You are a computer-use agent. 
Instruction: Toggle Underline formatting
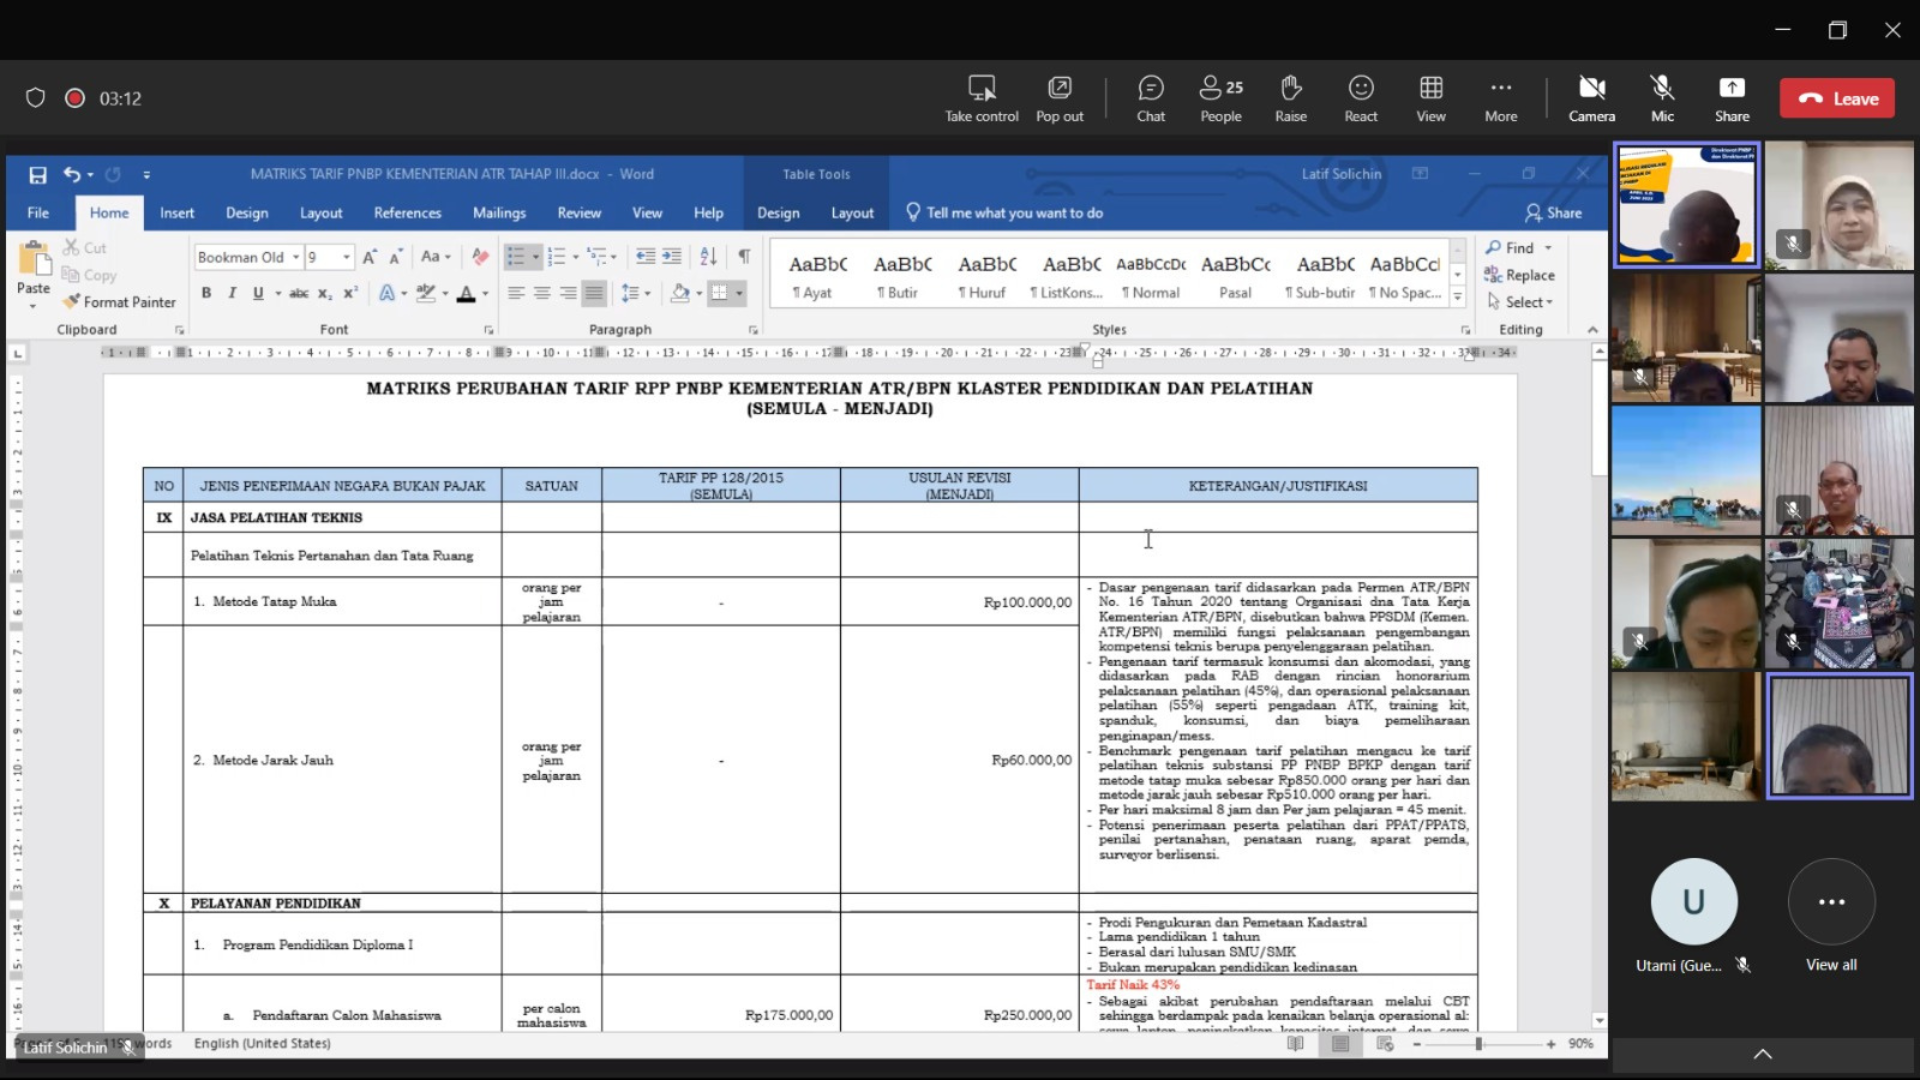pyautogui.click(x=258, y=293)
